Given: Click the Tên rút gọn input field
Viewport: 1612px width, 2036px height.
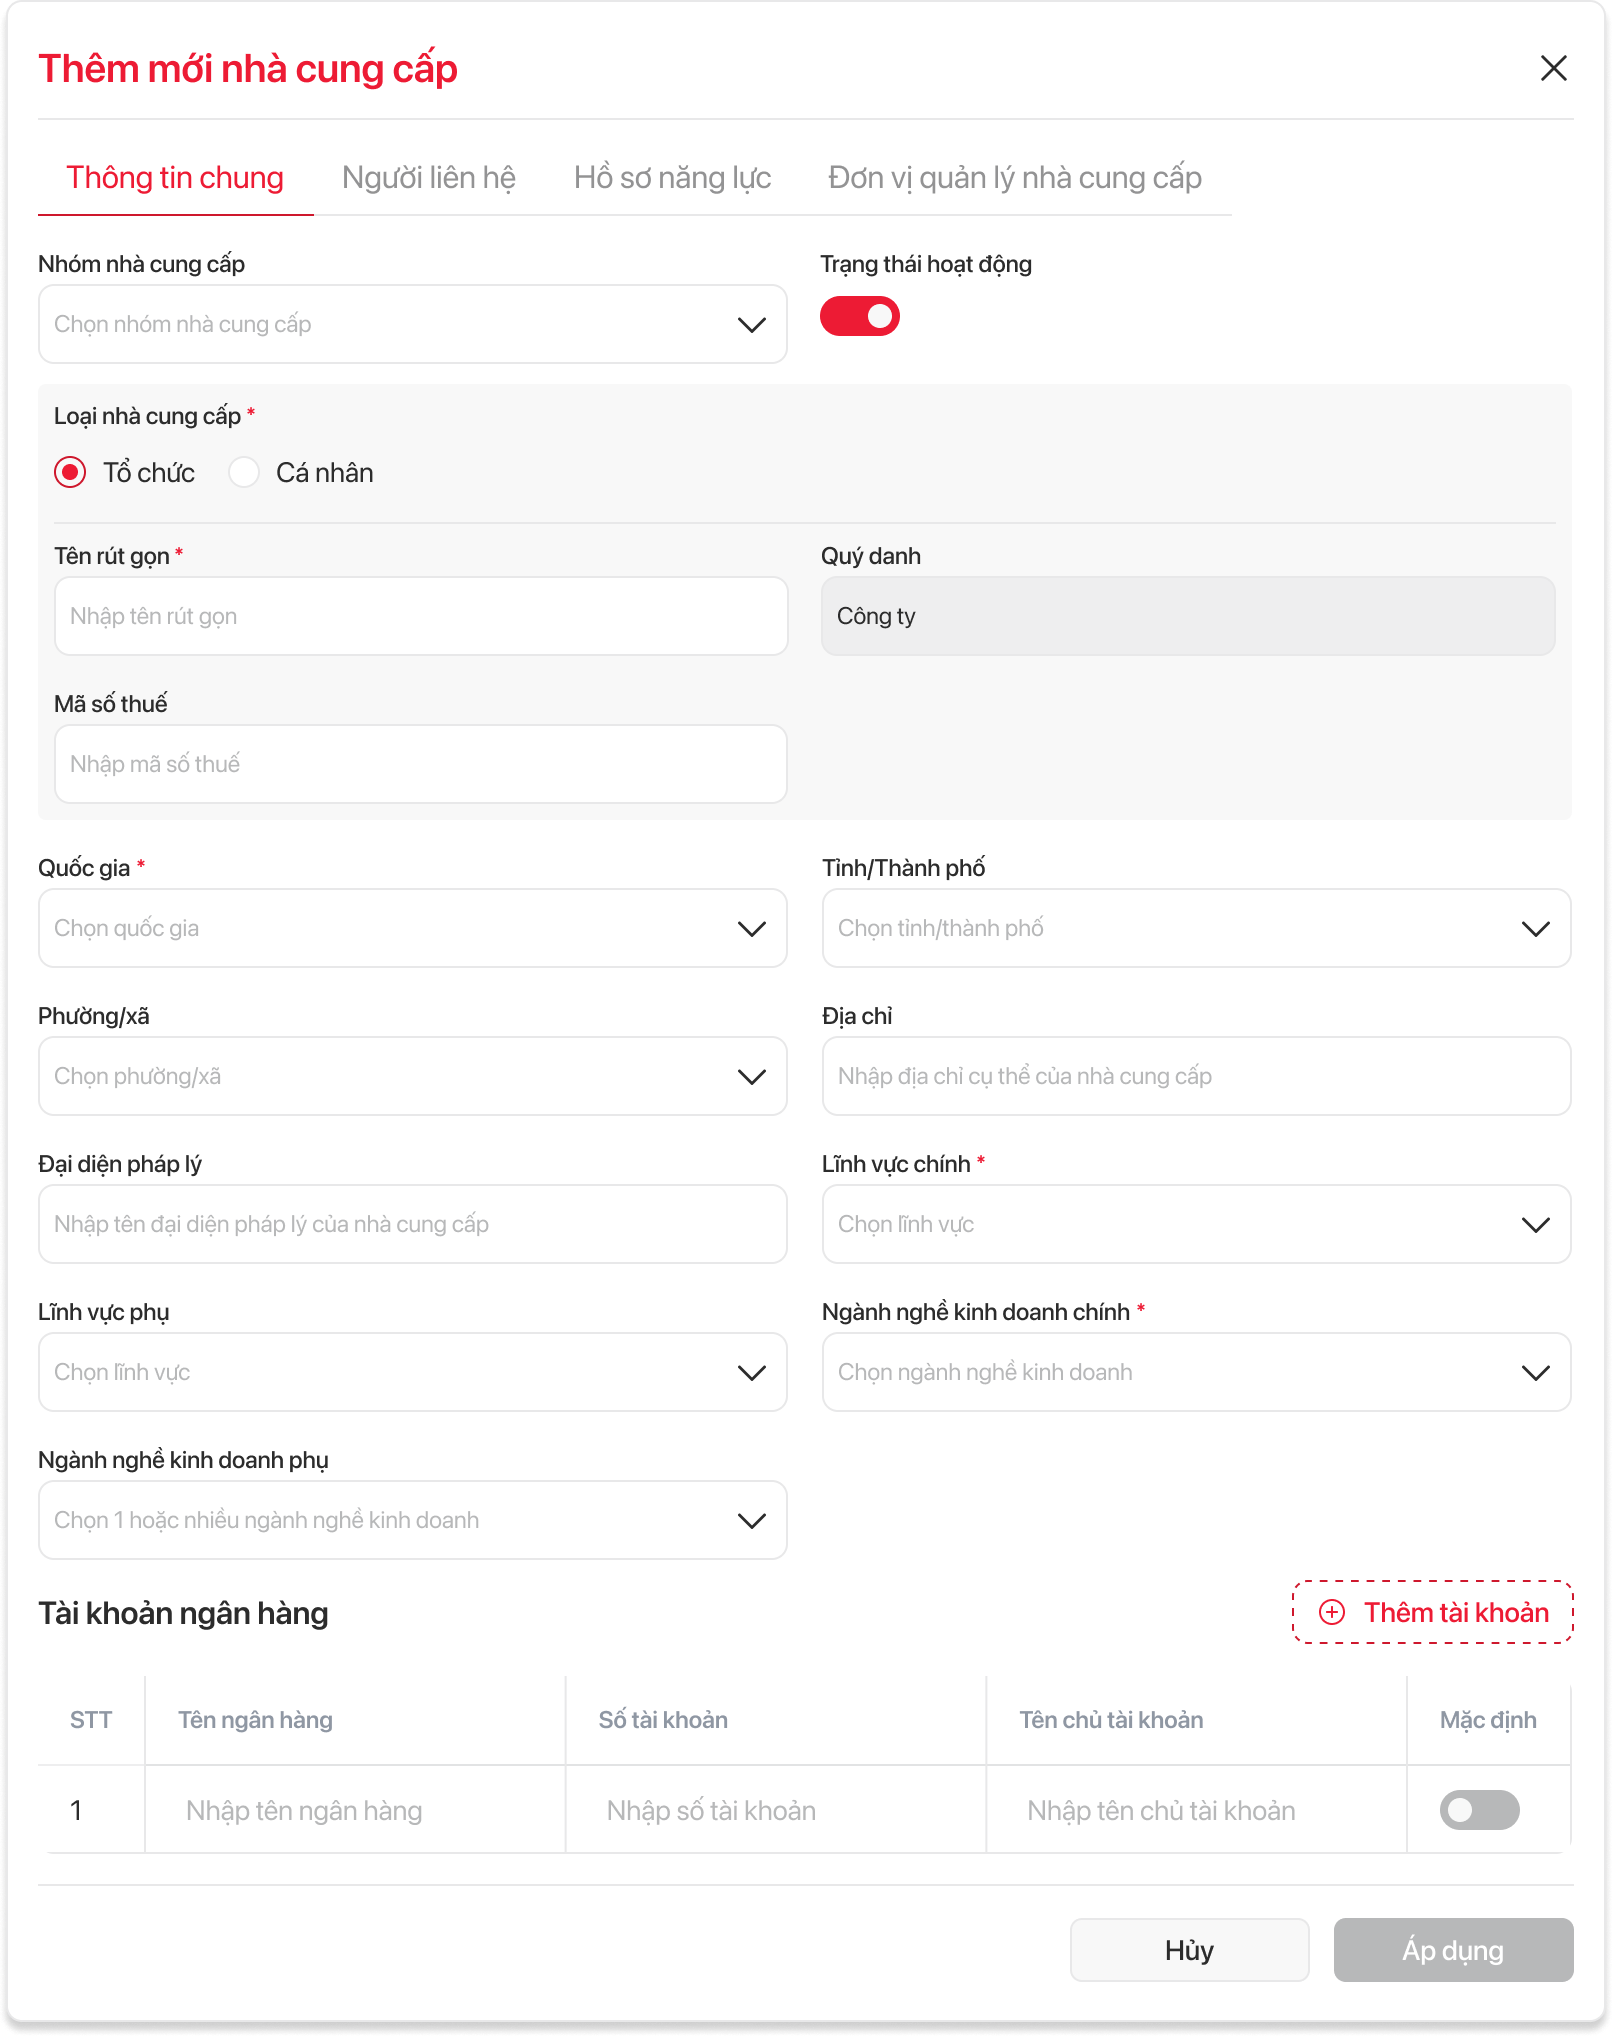Looking at the screenshot, I should pos(420,616).
